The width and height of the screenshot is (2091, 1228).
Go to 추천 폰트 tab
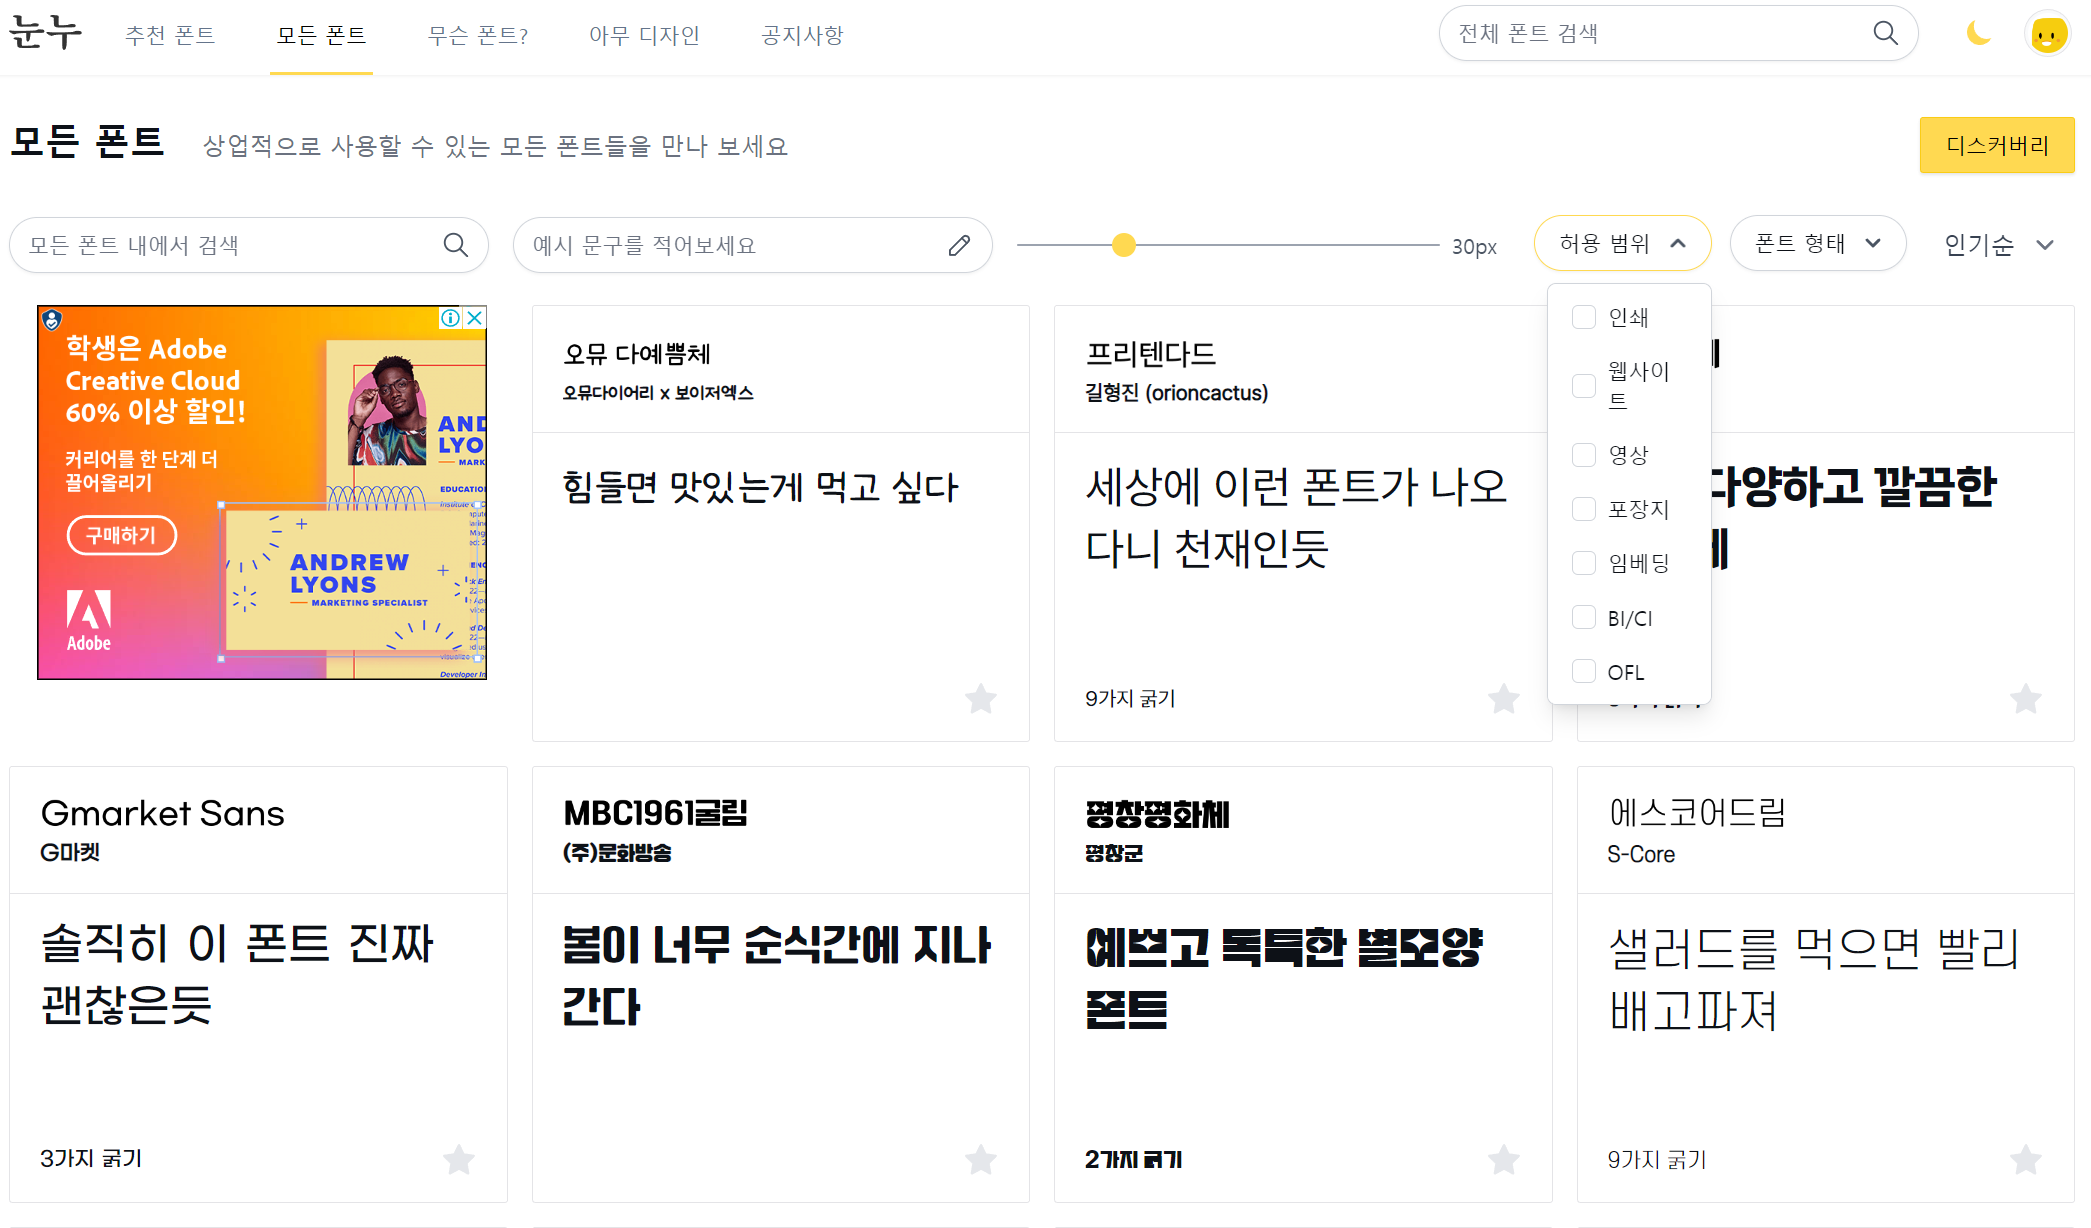pos(170,36)
